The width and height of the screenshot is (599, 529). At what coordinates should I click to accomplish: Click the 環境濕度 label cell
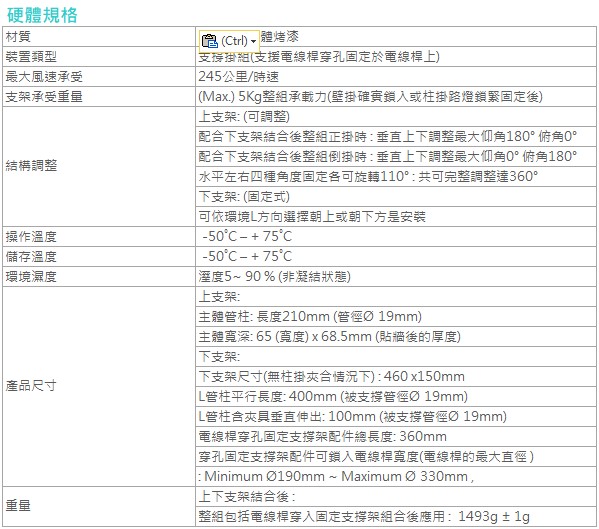99,277
